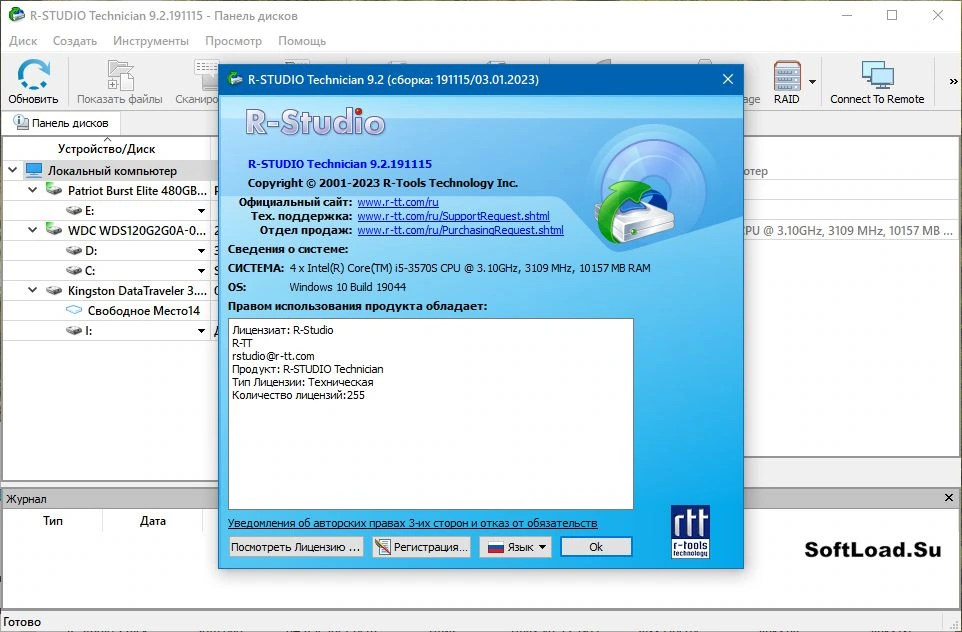Click the Посмотреть Лицензию button
Viewport: 962px width, 632px height.
click(296, 547)
